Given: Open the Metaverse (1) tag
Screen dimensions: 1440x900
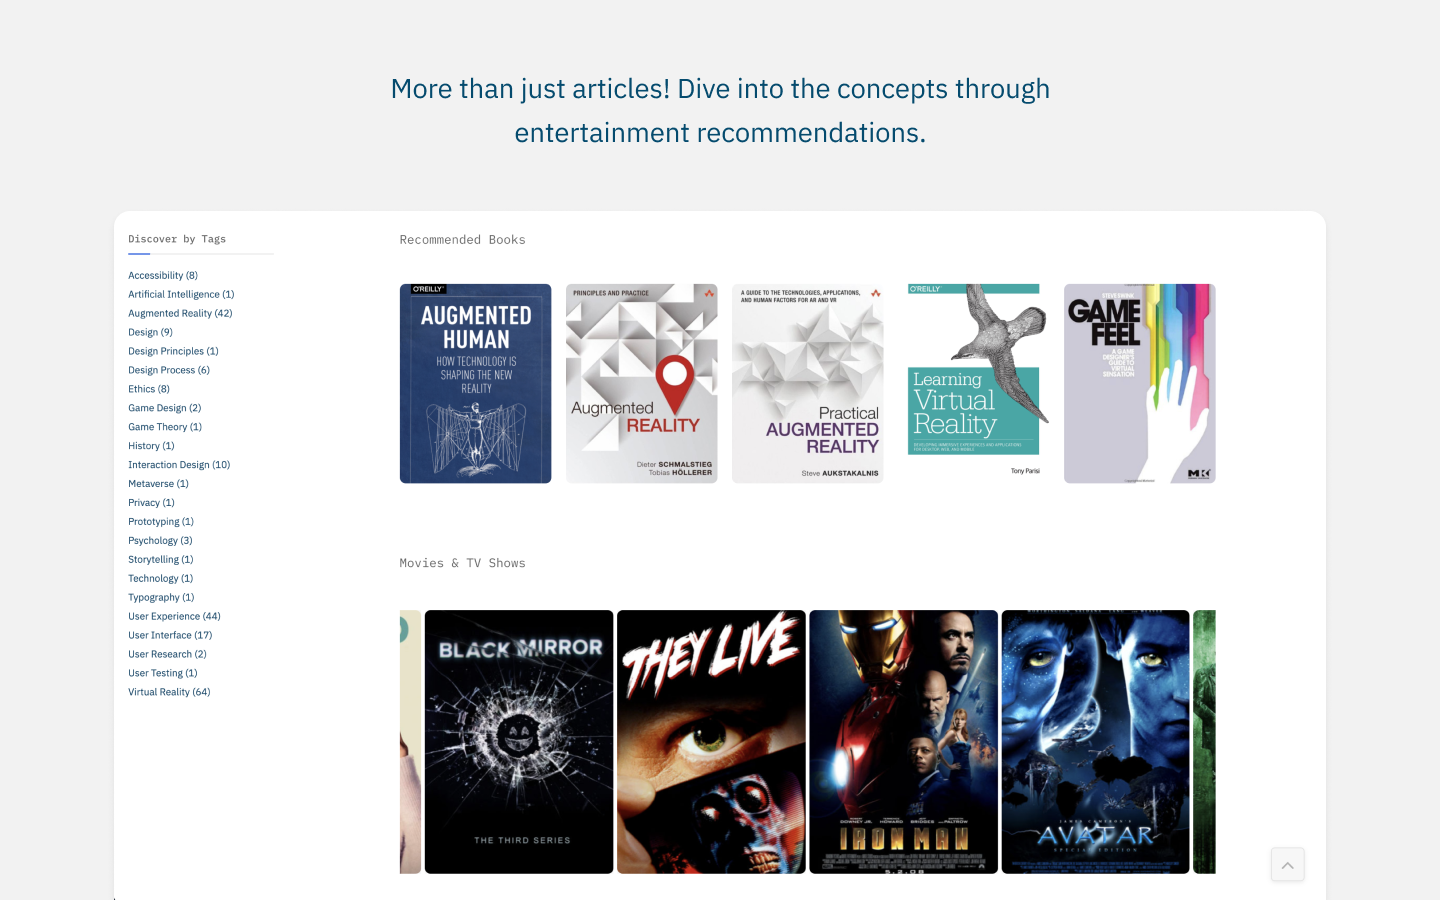Looking at the screenshot, I should click(158, 484).
